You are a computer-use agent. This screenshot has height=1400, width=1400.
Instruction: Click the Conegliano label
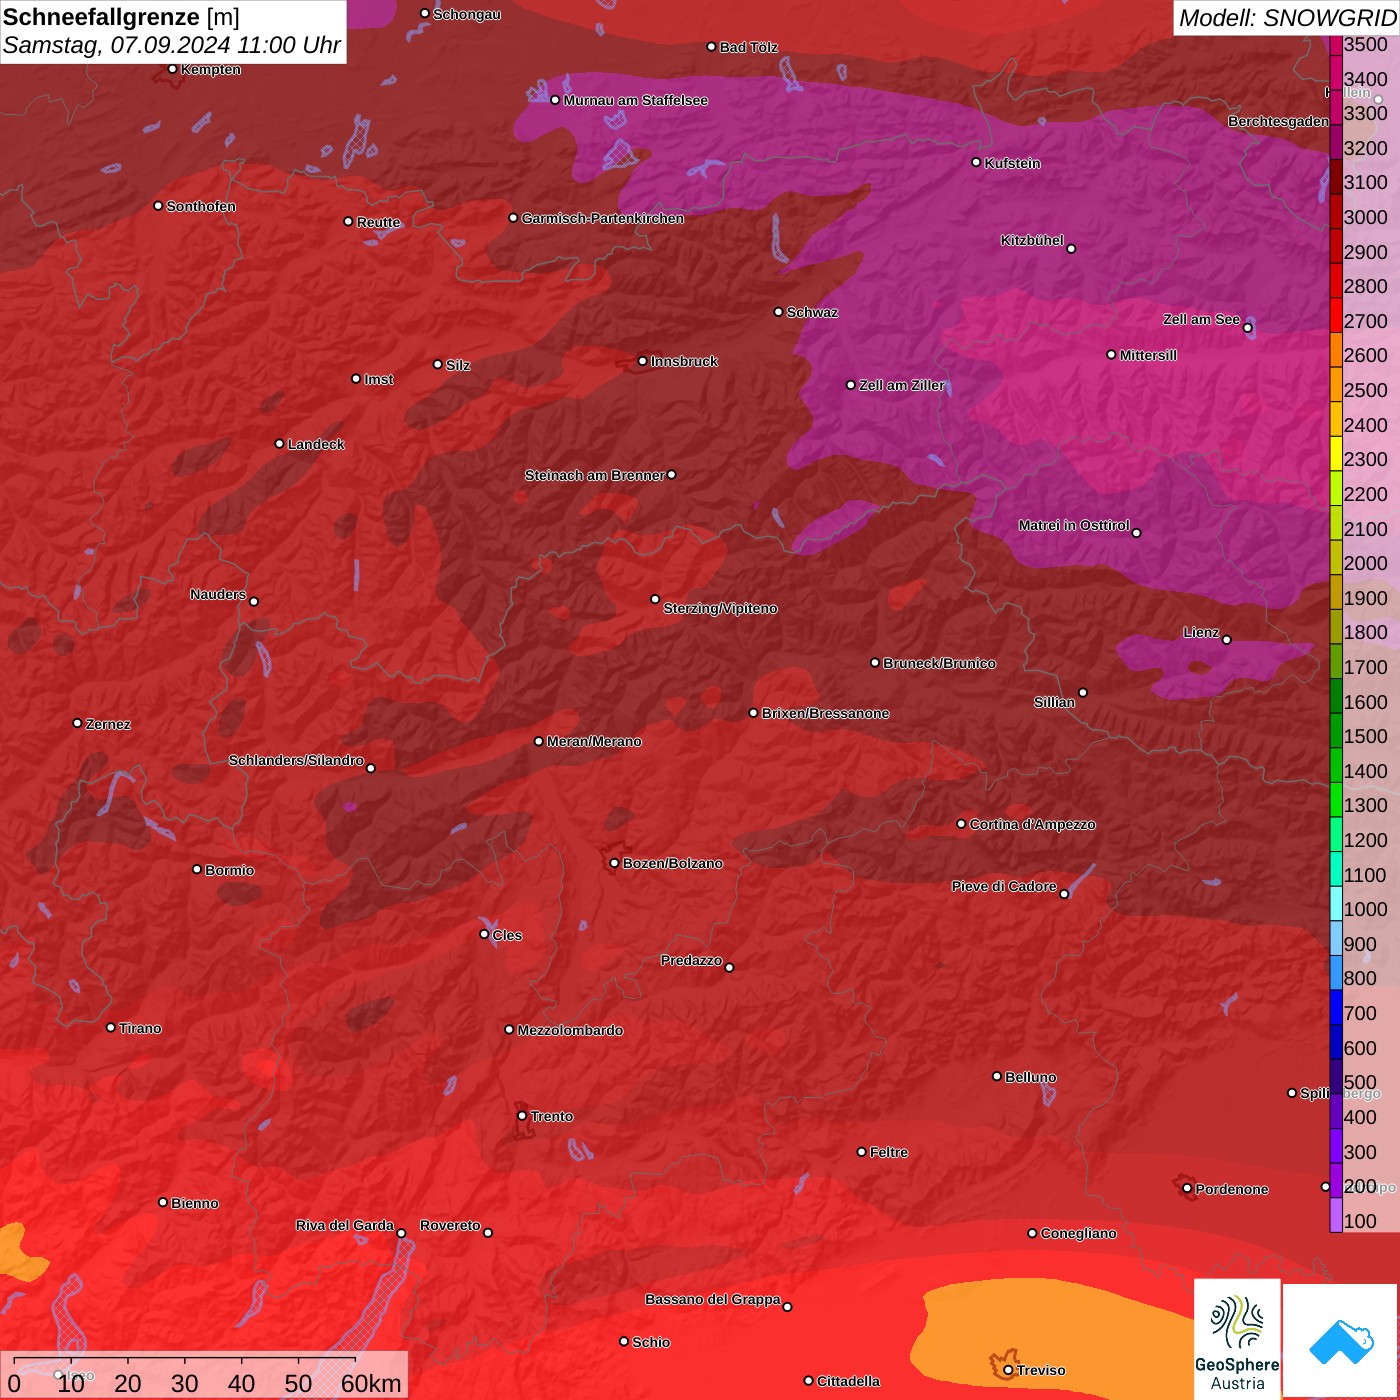1078,1233
